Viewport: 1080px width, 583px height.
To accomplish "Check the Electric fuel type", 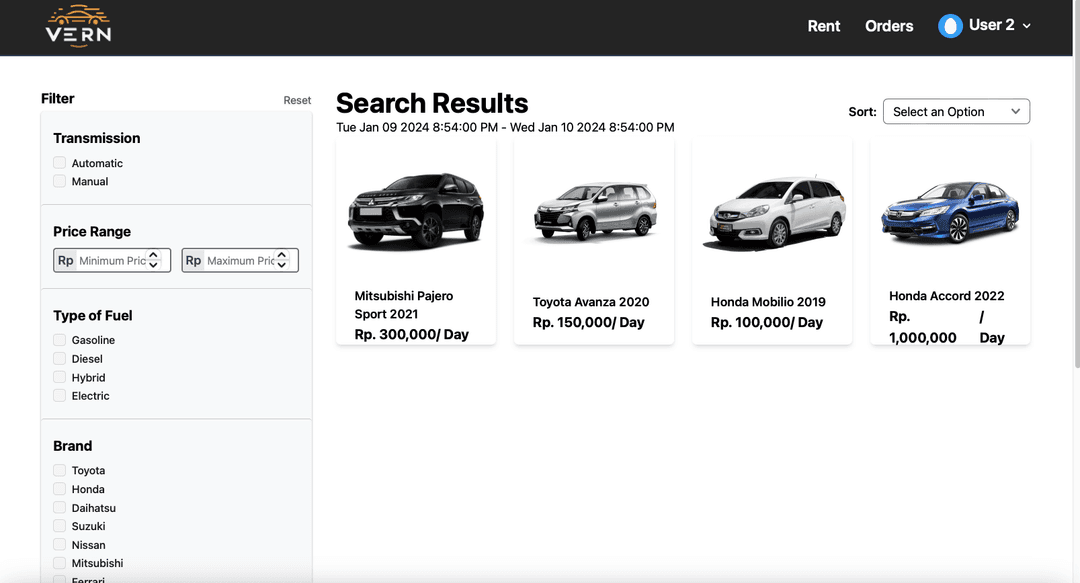I will coord(59,395).
